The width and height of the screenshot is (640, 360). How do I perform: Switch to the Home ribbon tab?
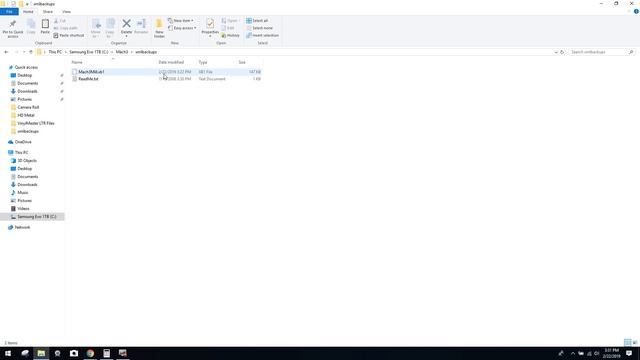pos(28,11)
